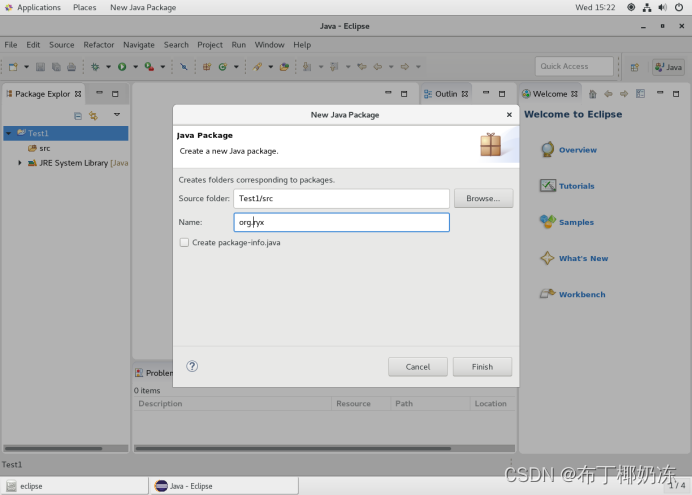Switch to the Outline tab
The height and width of the screenshot is (495, 692).
pyautogui.click(x=446, y=94)
